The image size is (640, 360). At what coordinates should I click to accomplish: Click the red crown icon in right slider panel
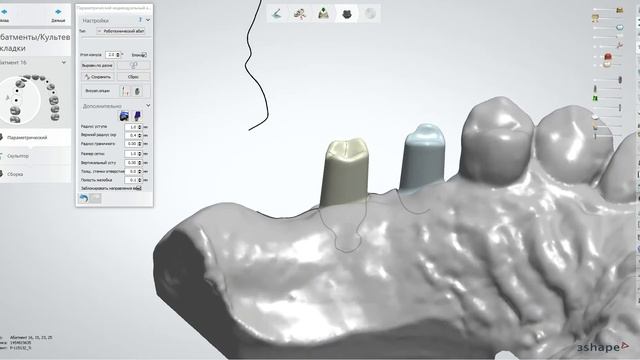click(x=608, y=57)
